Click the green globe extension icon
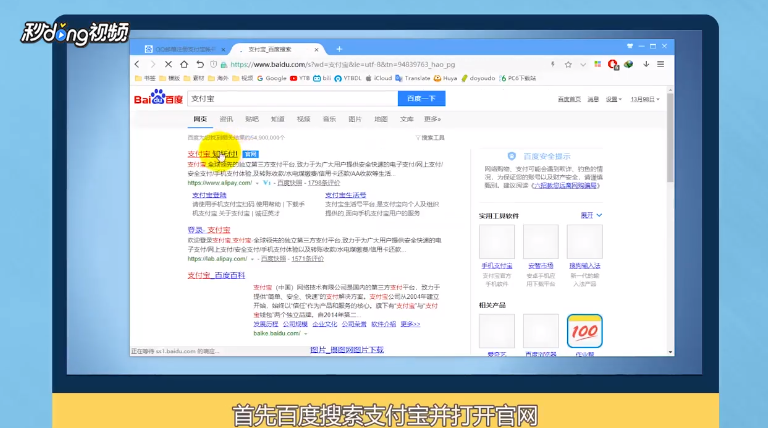Image resolution: width=768 pixels, height=428 pixels. tap(628, 64)
